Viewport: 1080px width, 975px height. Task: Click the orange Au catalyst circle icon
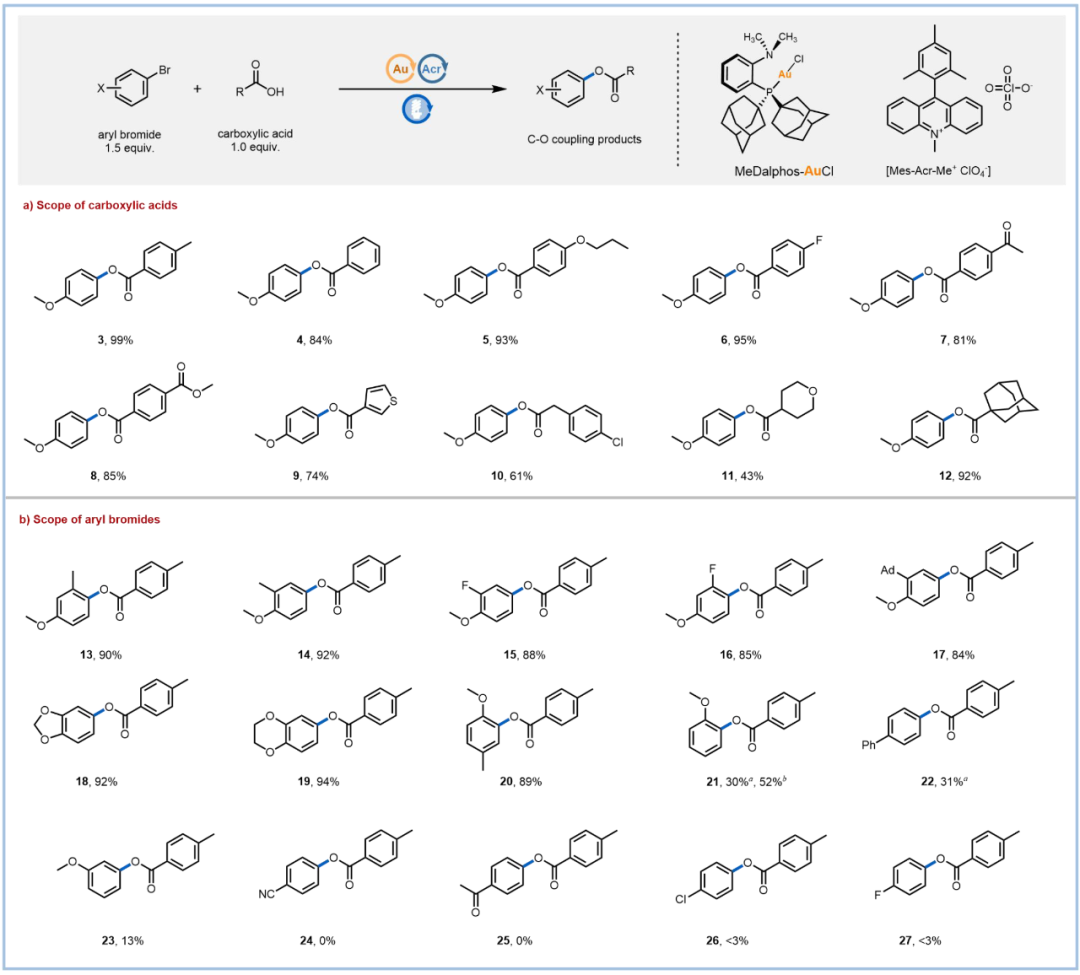(400, 69)
